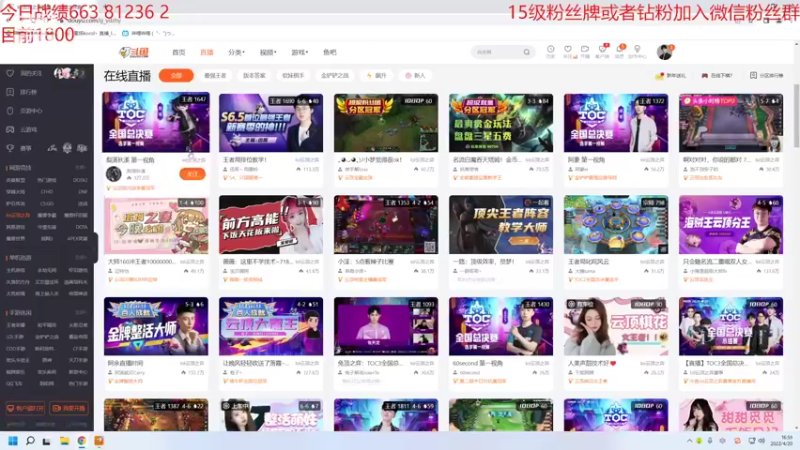Click the DOTA2 category in sidebar
The image size is (800, 450).
[80, 180]
